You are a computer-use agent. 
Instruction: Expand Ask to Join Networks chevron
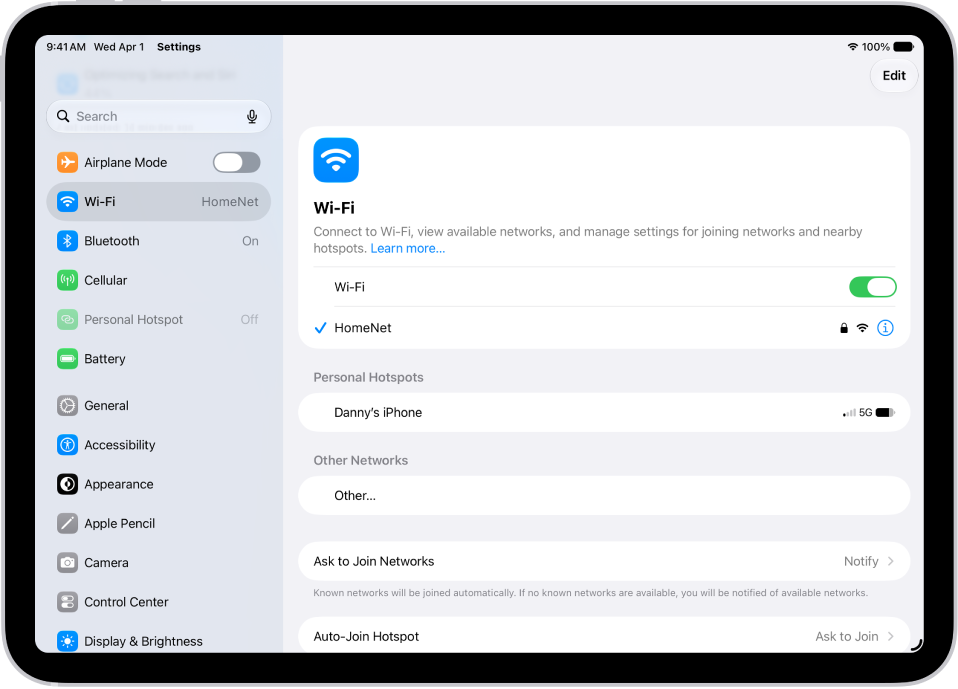point(890,561)
